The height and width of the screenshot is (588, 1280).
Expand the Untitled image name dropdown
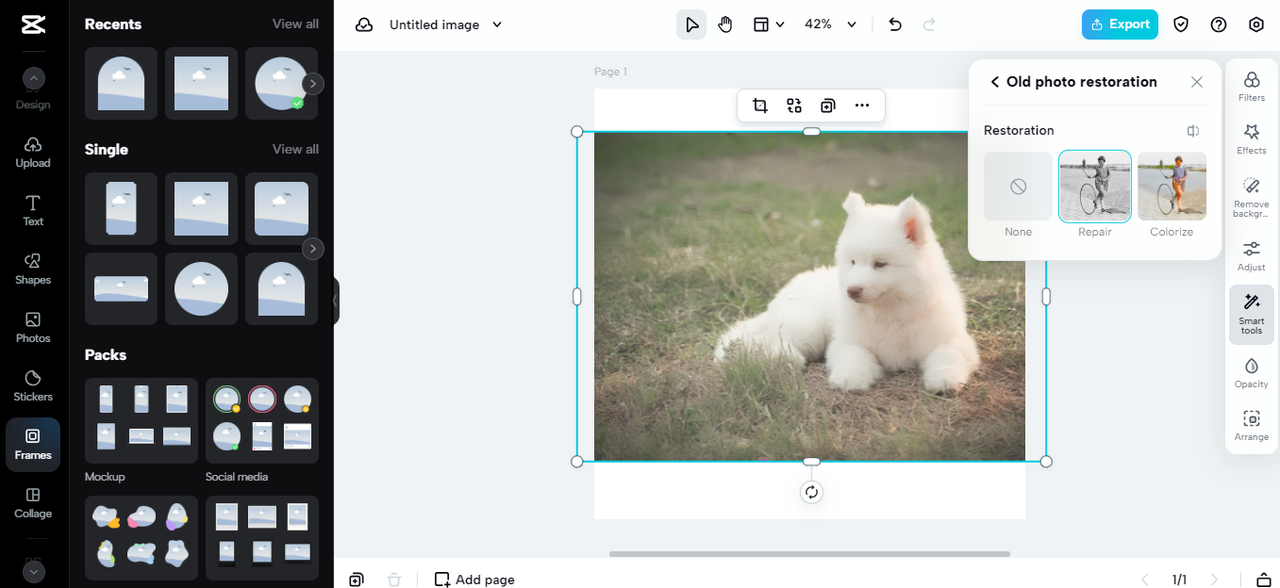(497, 24)
